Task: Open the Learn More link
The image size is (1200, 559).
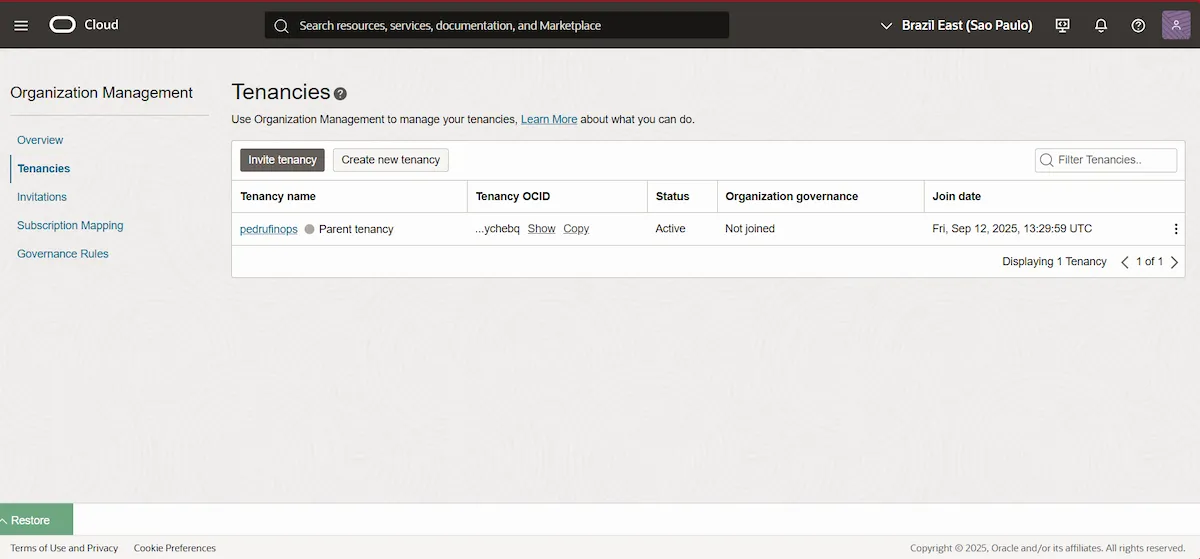Action: point(549,119)
